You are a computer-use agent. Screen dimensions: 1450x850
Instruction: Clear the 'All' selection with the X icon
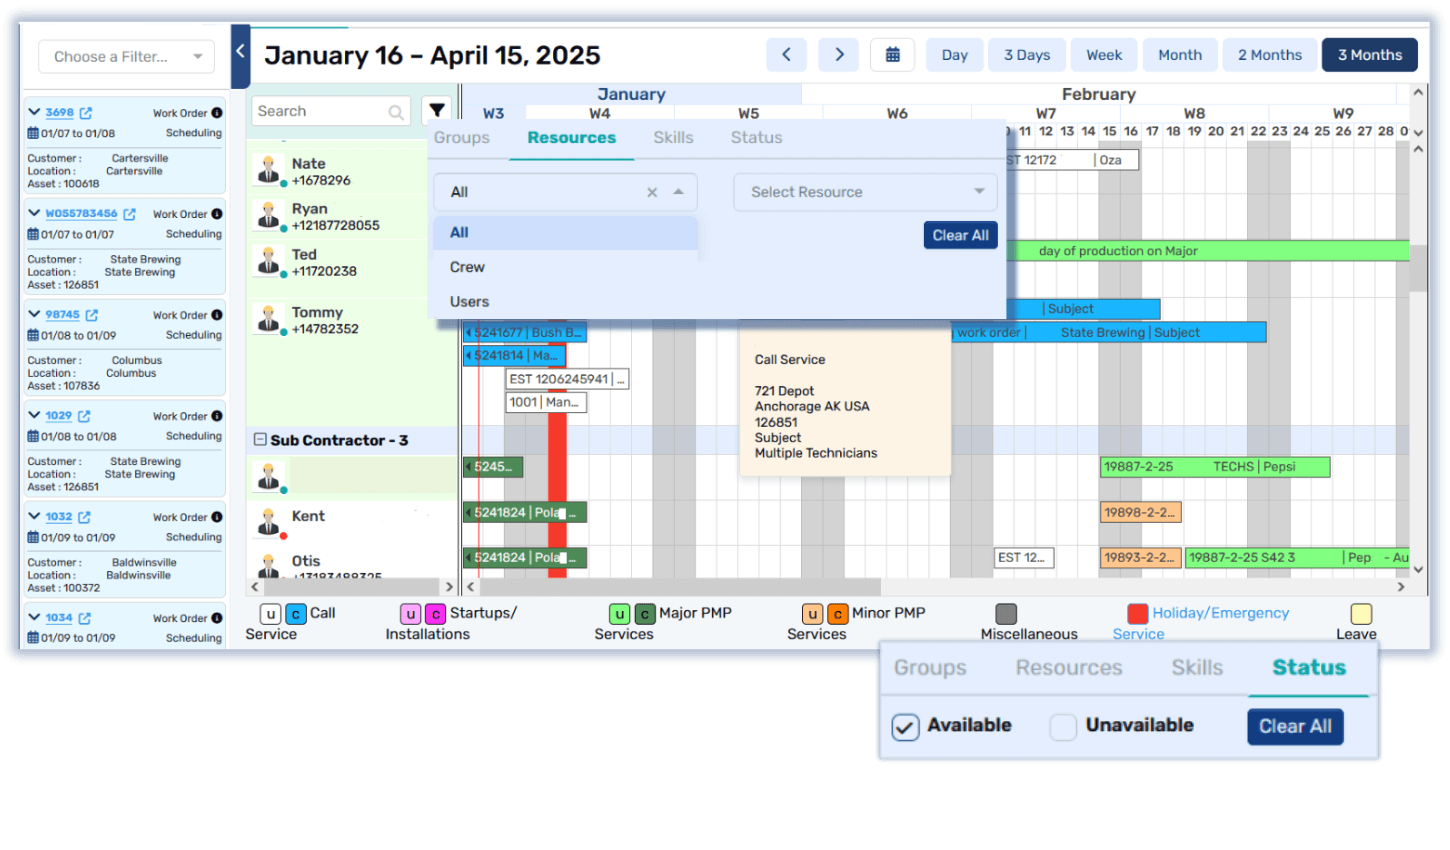652,192
